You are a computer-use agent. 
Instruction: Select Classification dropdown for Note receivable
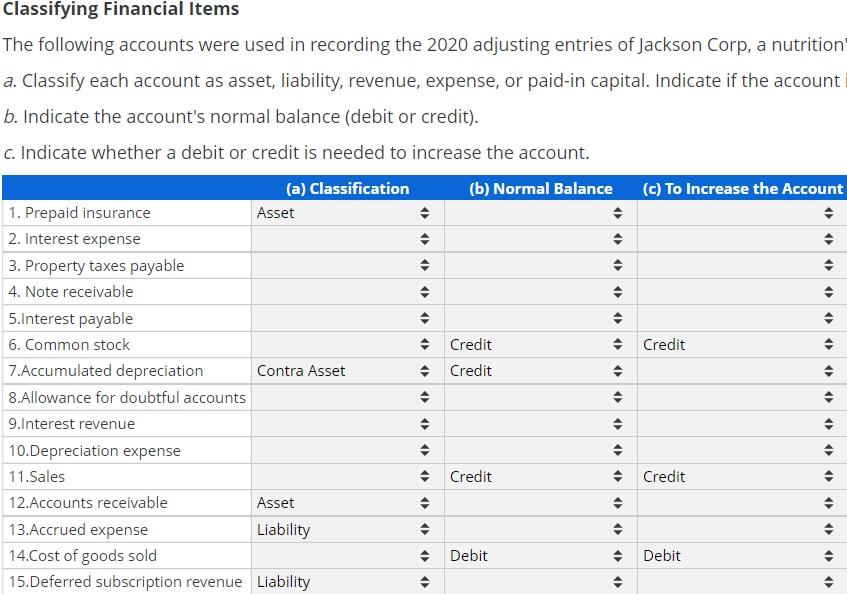(347, 292)
